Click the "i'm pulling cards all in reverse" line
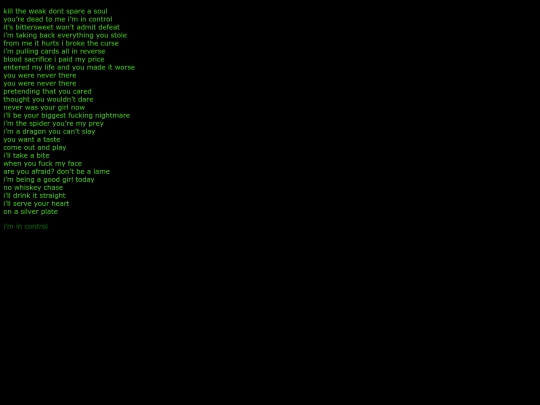 [x=54, y=51]
